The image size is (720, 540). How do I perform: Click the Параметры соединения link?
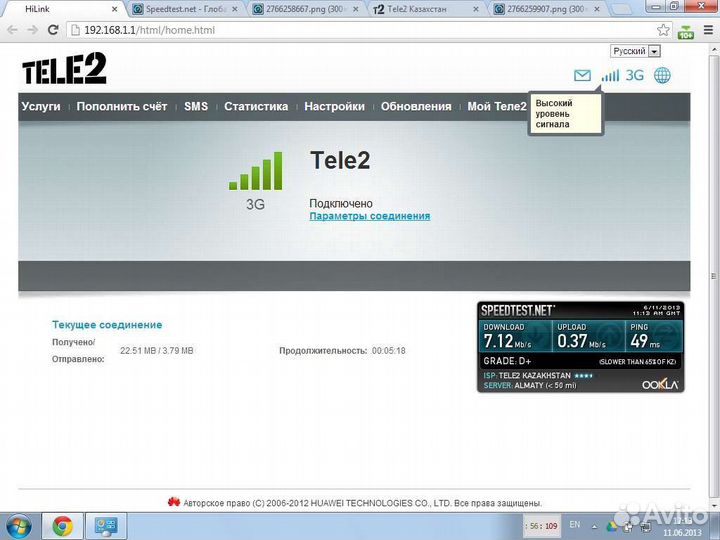tap(370, 216)
